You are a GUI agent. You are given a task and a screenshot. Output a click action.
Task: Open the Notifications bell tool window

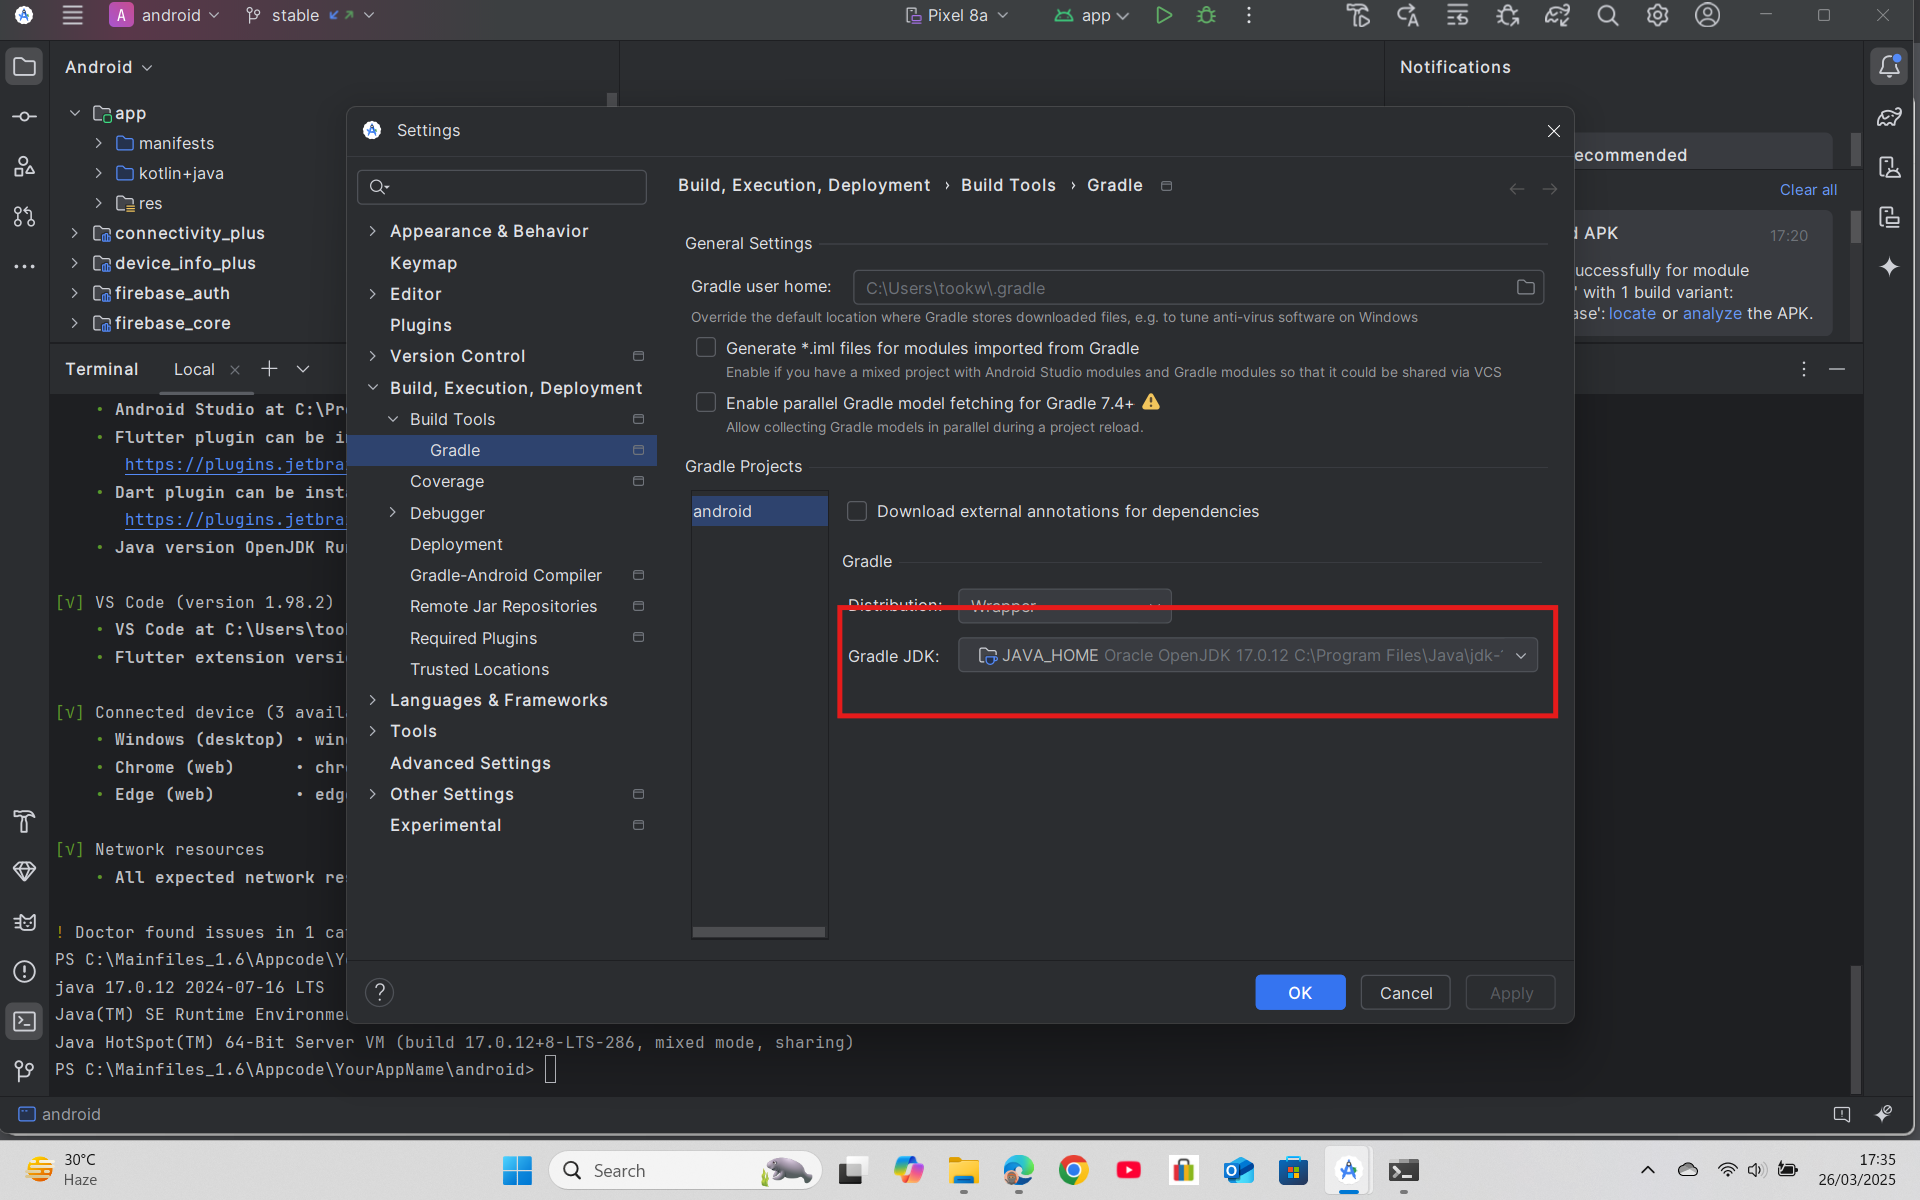point(1889,67)
